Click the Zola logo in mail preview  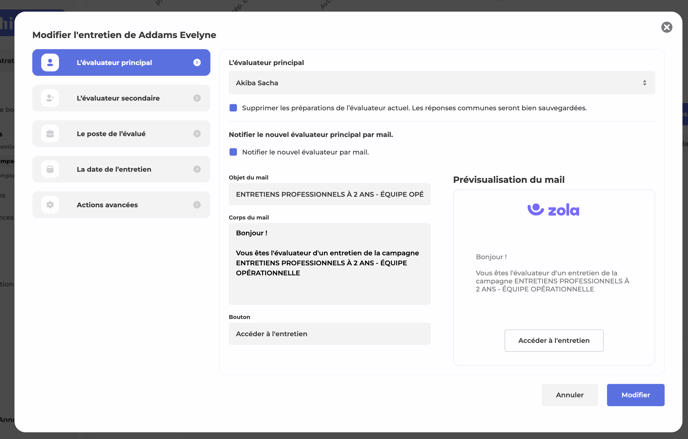tap(553, 210)
